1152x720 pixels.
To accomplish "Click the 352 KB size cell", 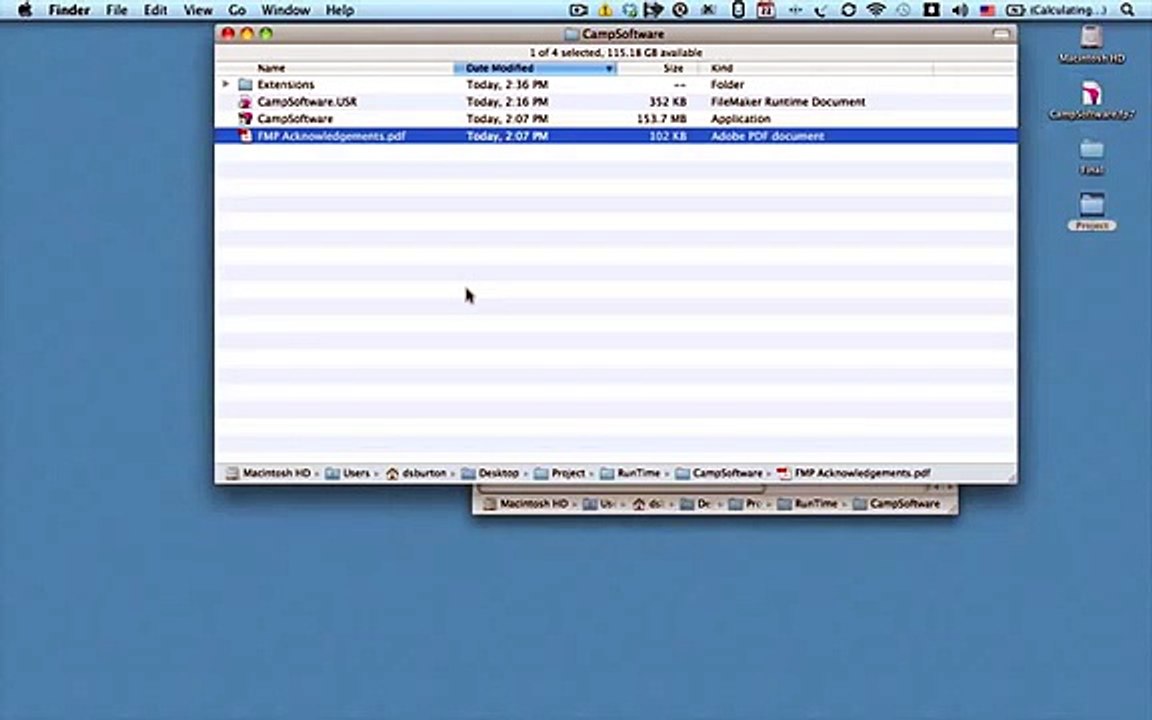I will (x=668, y=101).
